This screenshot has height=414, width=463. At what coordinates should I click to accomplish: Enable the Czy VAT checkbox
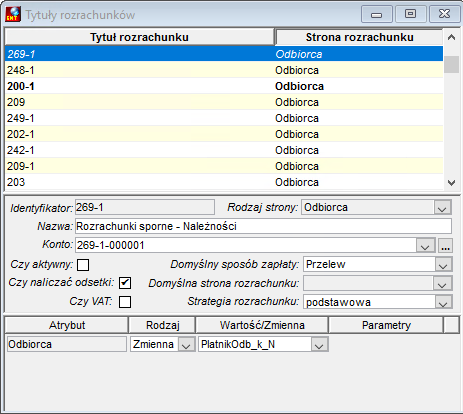point(125,302)
